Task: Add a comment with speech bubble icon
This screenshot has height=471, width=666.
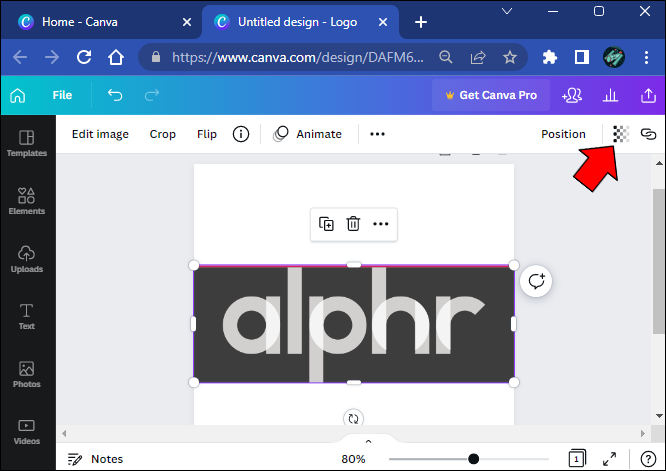Action: [536, 281]
